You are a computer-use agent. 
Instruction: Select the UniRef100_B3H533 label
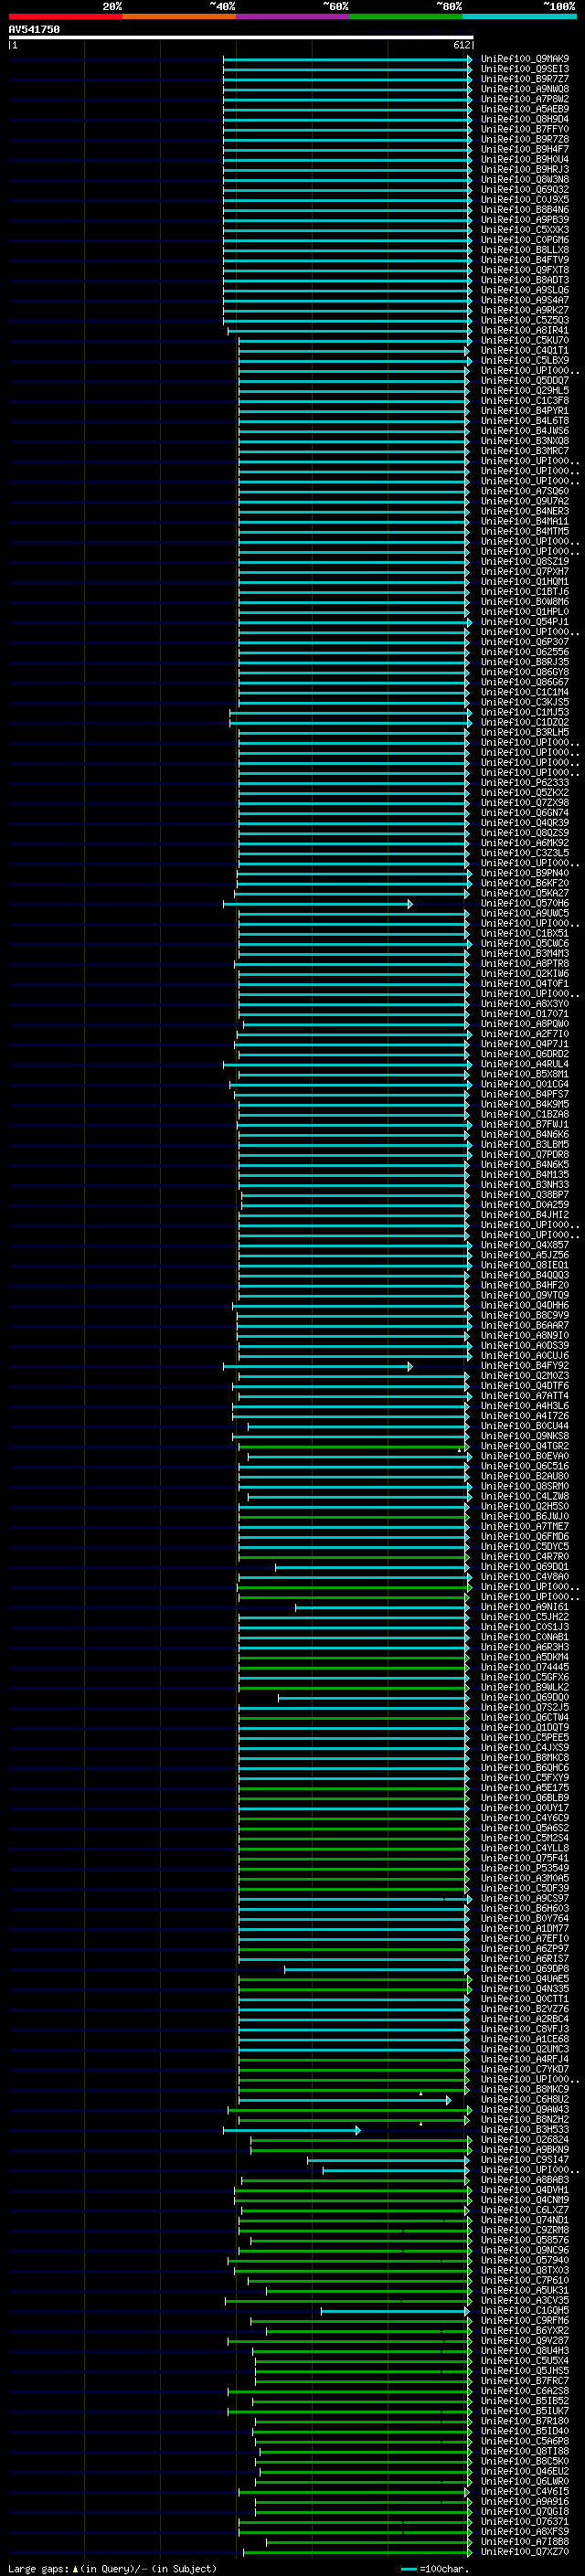pyautogui.click(x=525, y=2129)
